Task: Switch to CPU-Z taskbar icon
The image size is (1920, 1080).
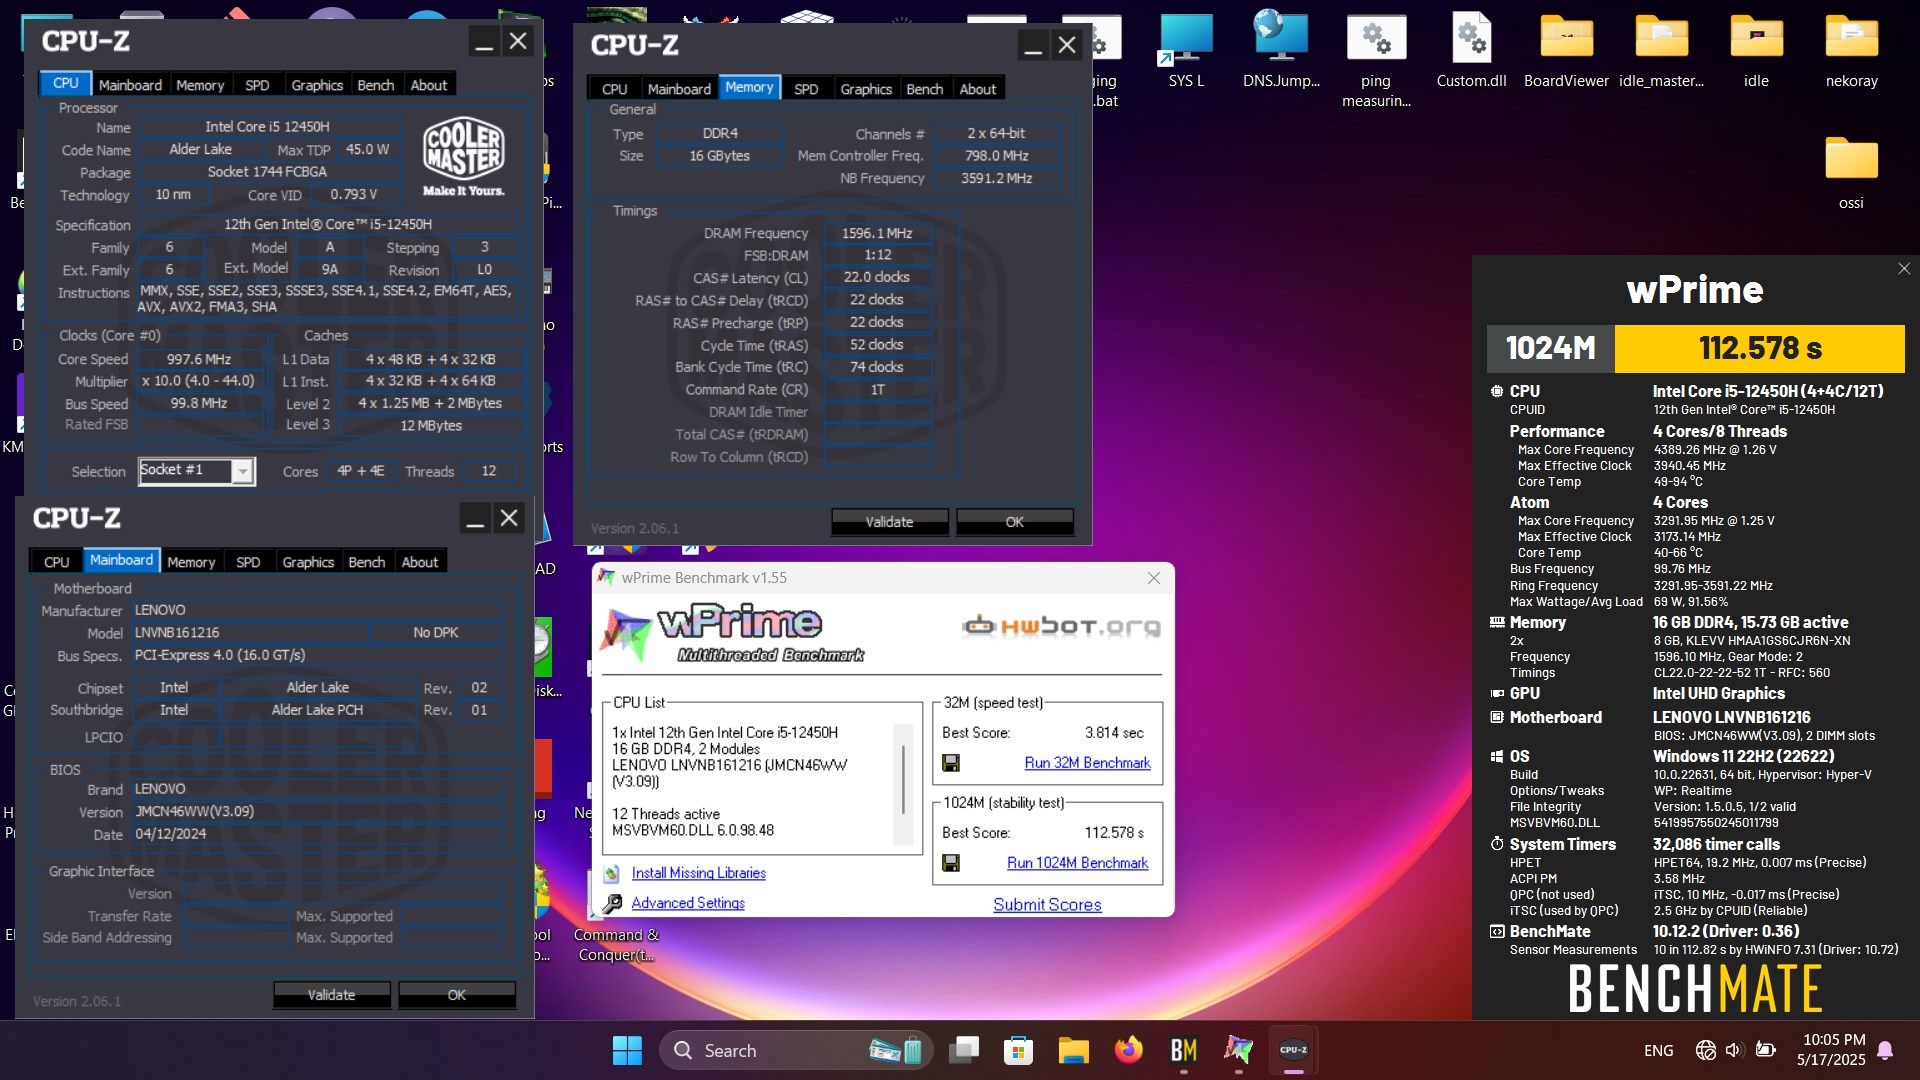Action: click(x=1293, y=1050)
